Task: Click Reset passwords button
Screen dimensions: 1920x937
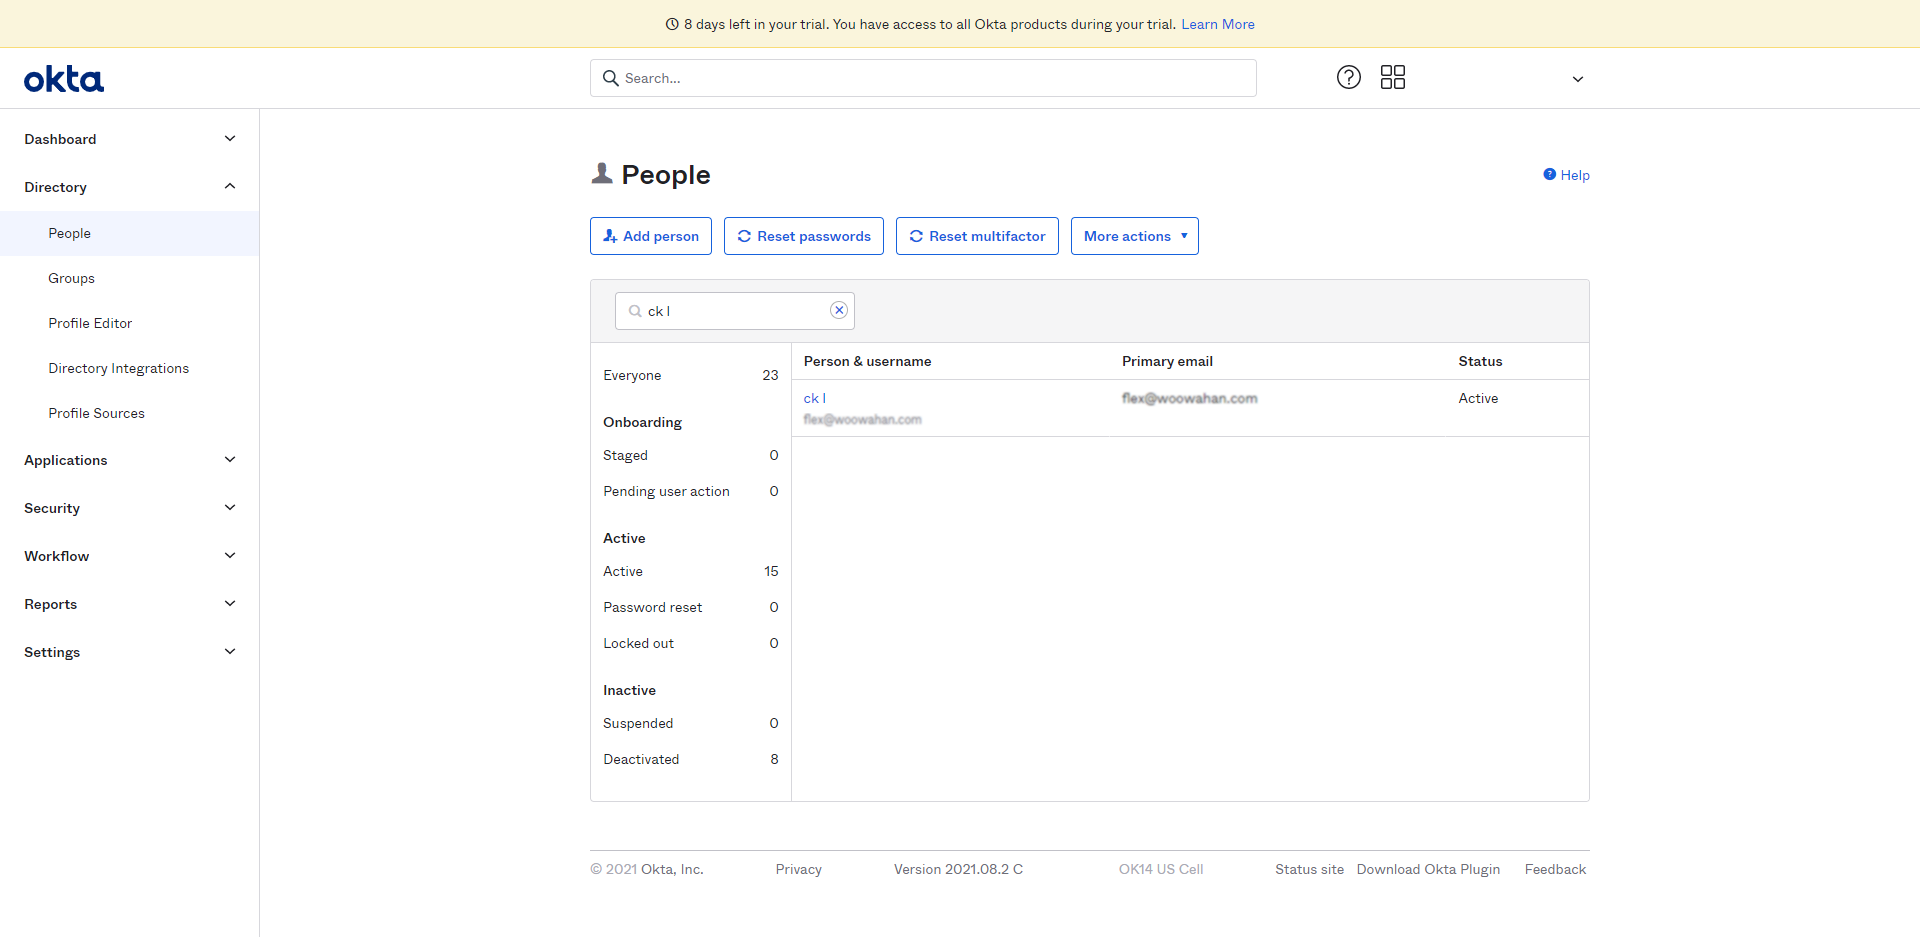Action: point(804,236)
